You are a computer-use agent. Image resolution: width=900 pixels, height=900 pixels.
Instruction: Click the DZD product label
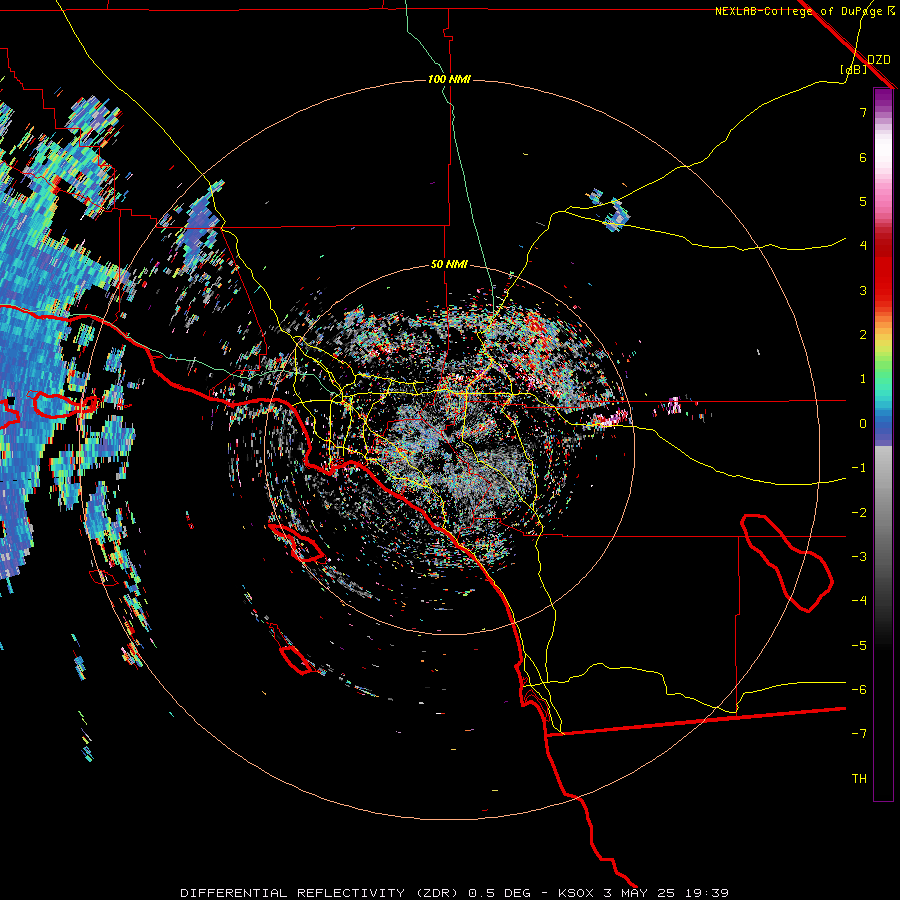(x=879, y=60)
